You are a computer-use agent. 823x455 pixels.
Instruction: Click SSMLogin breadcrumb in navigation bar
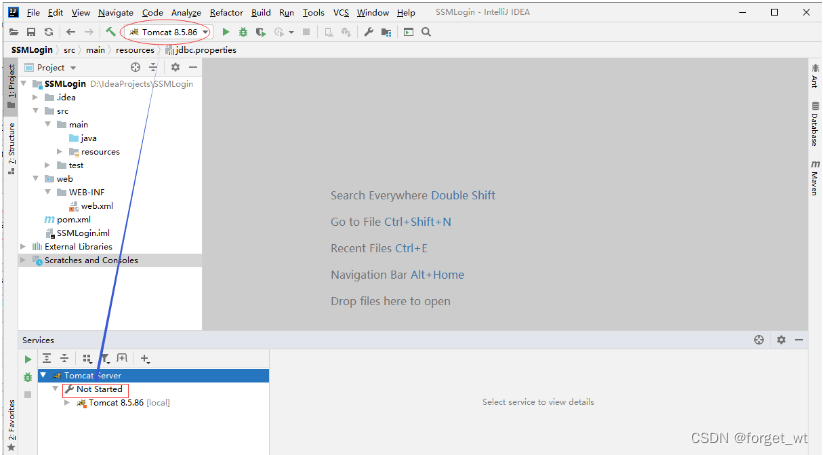point(31,50)
